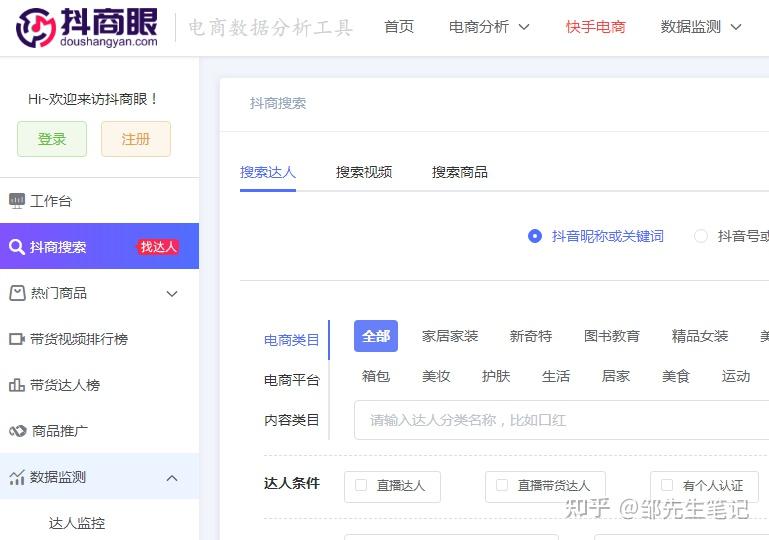Select the 全部 category button
The image size is (769, 540).
tap(376, 336)
